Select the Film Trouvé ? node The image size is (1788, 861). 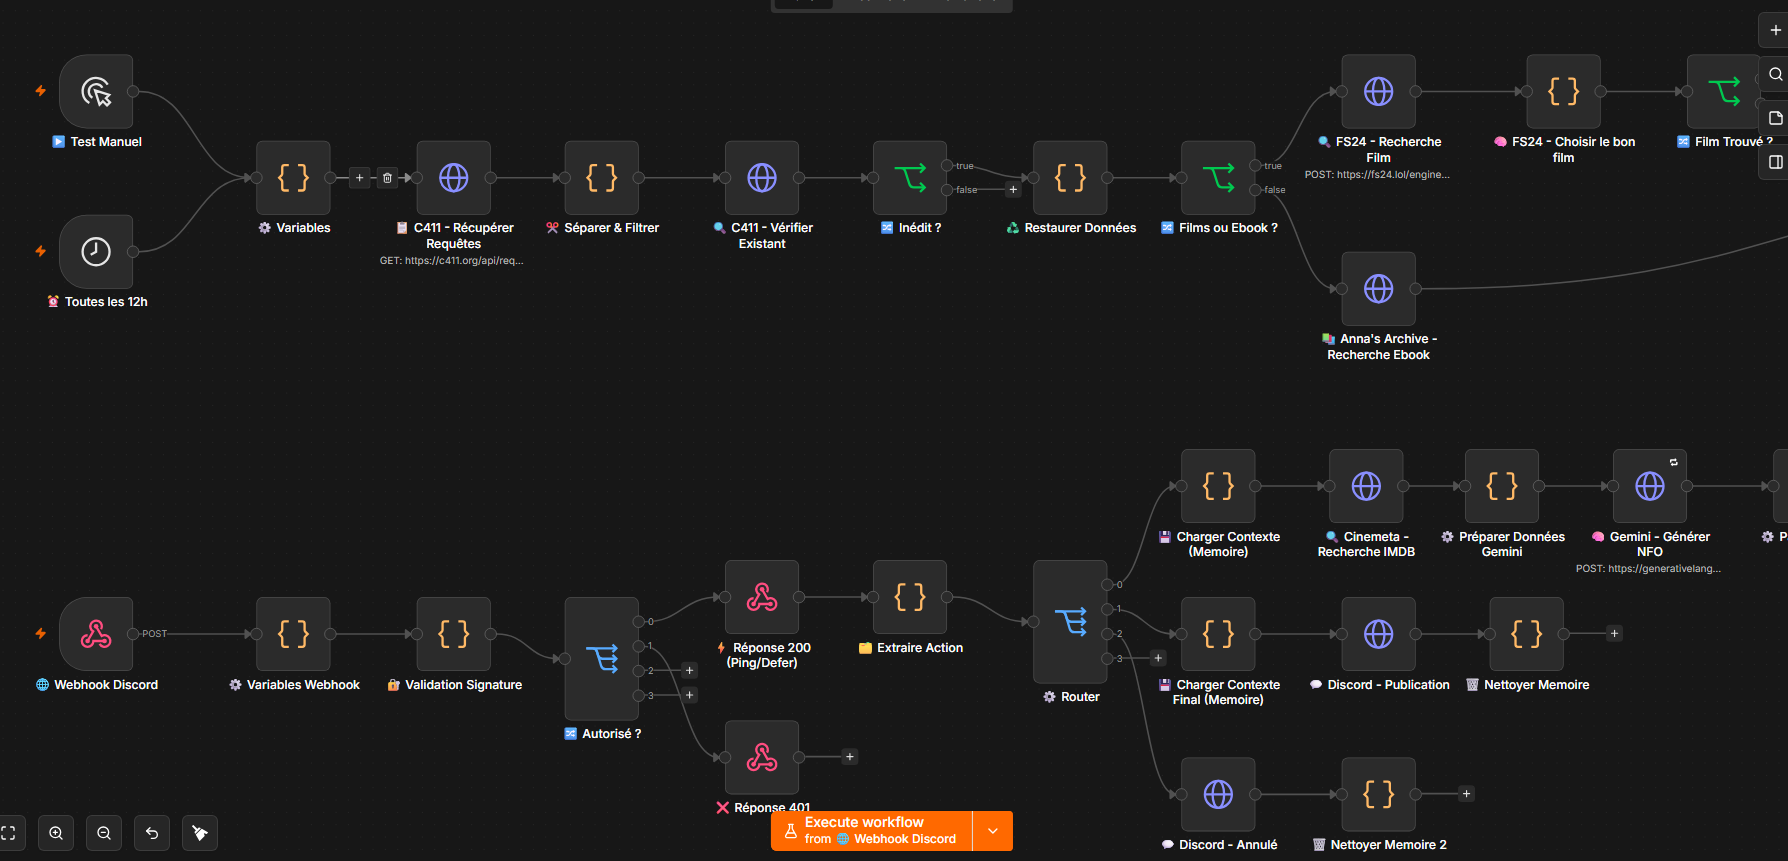pyautogui.click(x=1724, y=92)
